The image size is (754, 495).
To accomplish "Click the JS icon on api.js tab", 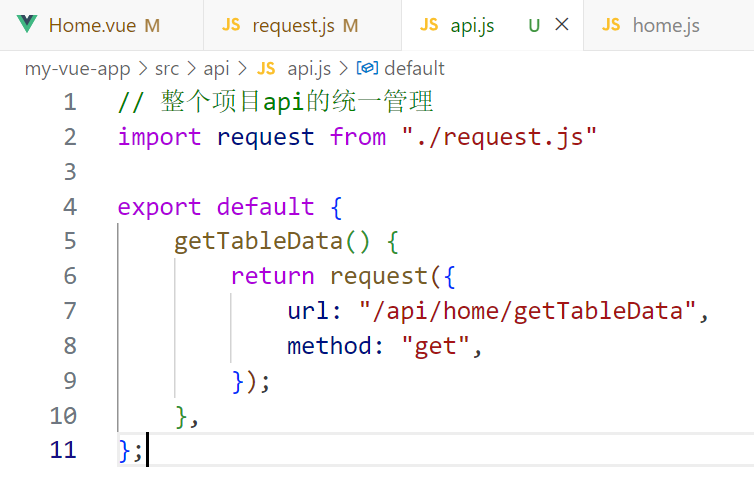I will tap(429, 25).
